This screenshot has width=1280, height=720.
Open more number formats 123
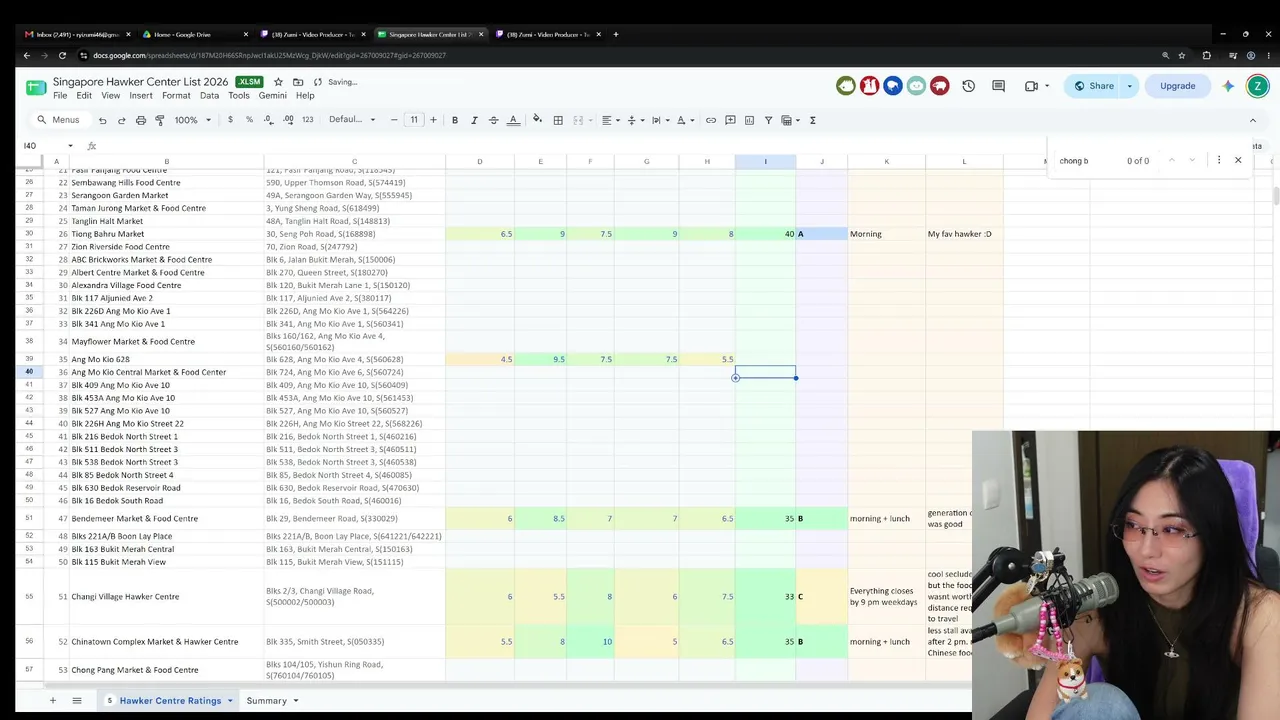[307, 120]
